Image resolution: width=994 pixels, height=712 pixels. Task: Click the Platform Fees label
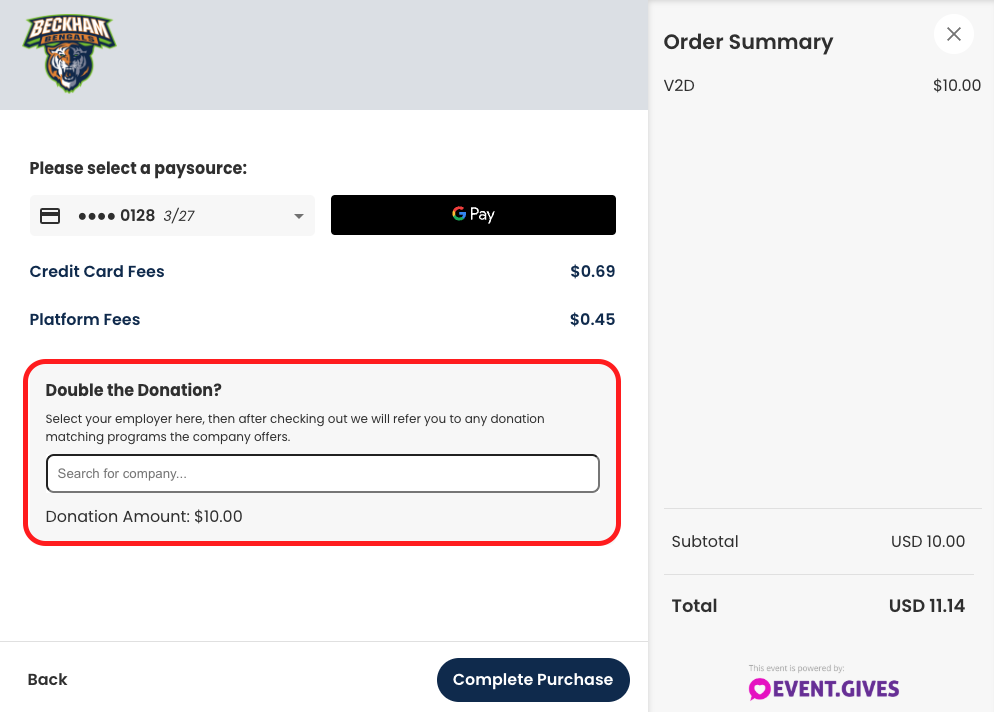85,320
